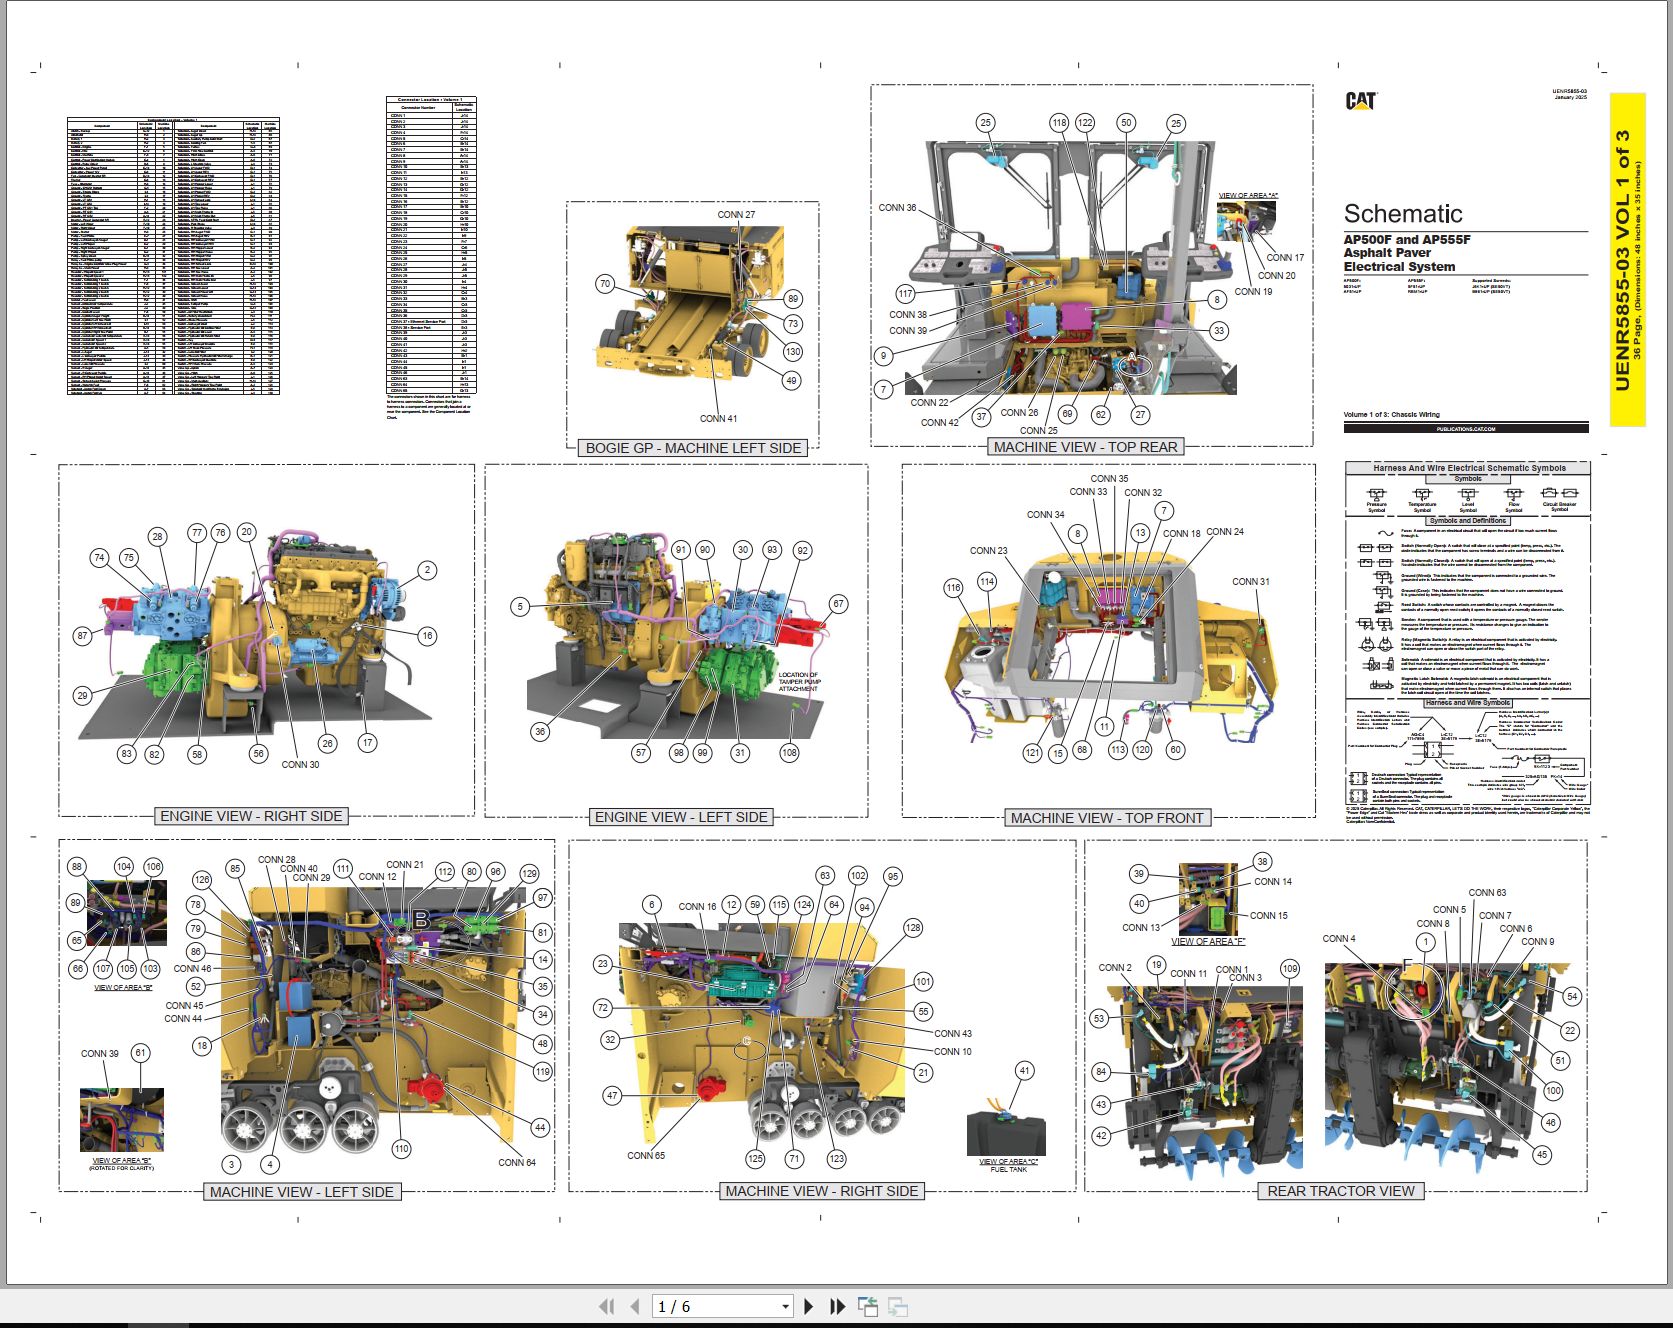Click callout 67 in engine left view
Screen dimensions: 1673x1328
point(838,604)
